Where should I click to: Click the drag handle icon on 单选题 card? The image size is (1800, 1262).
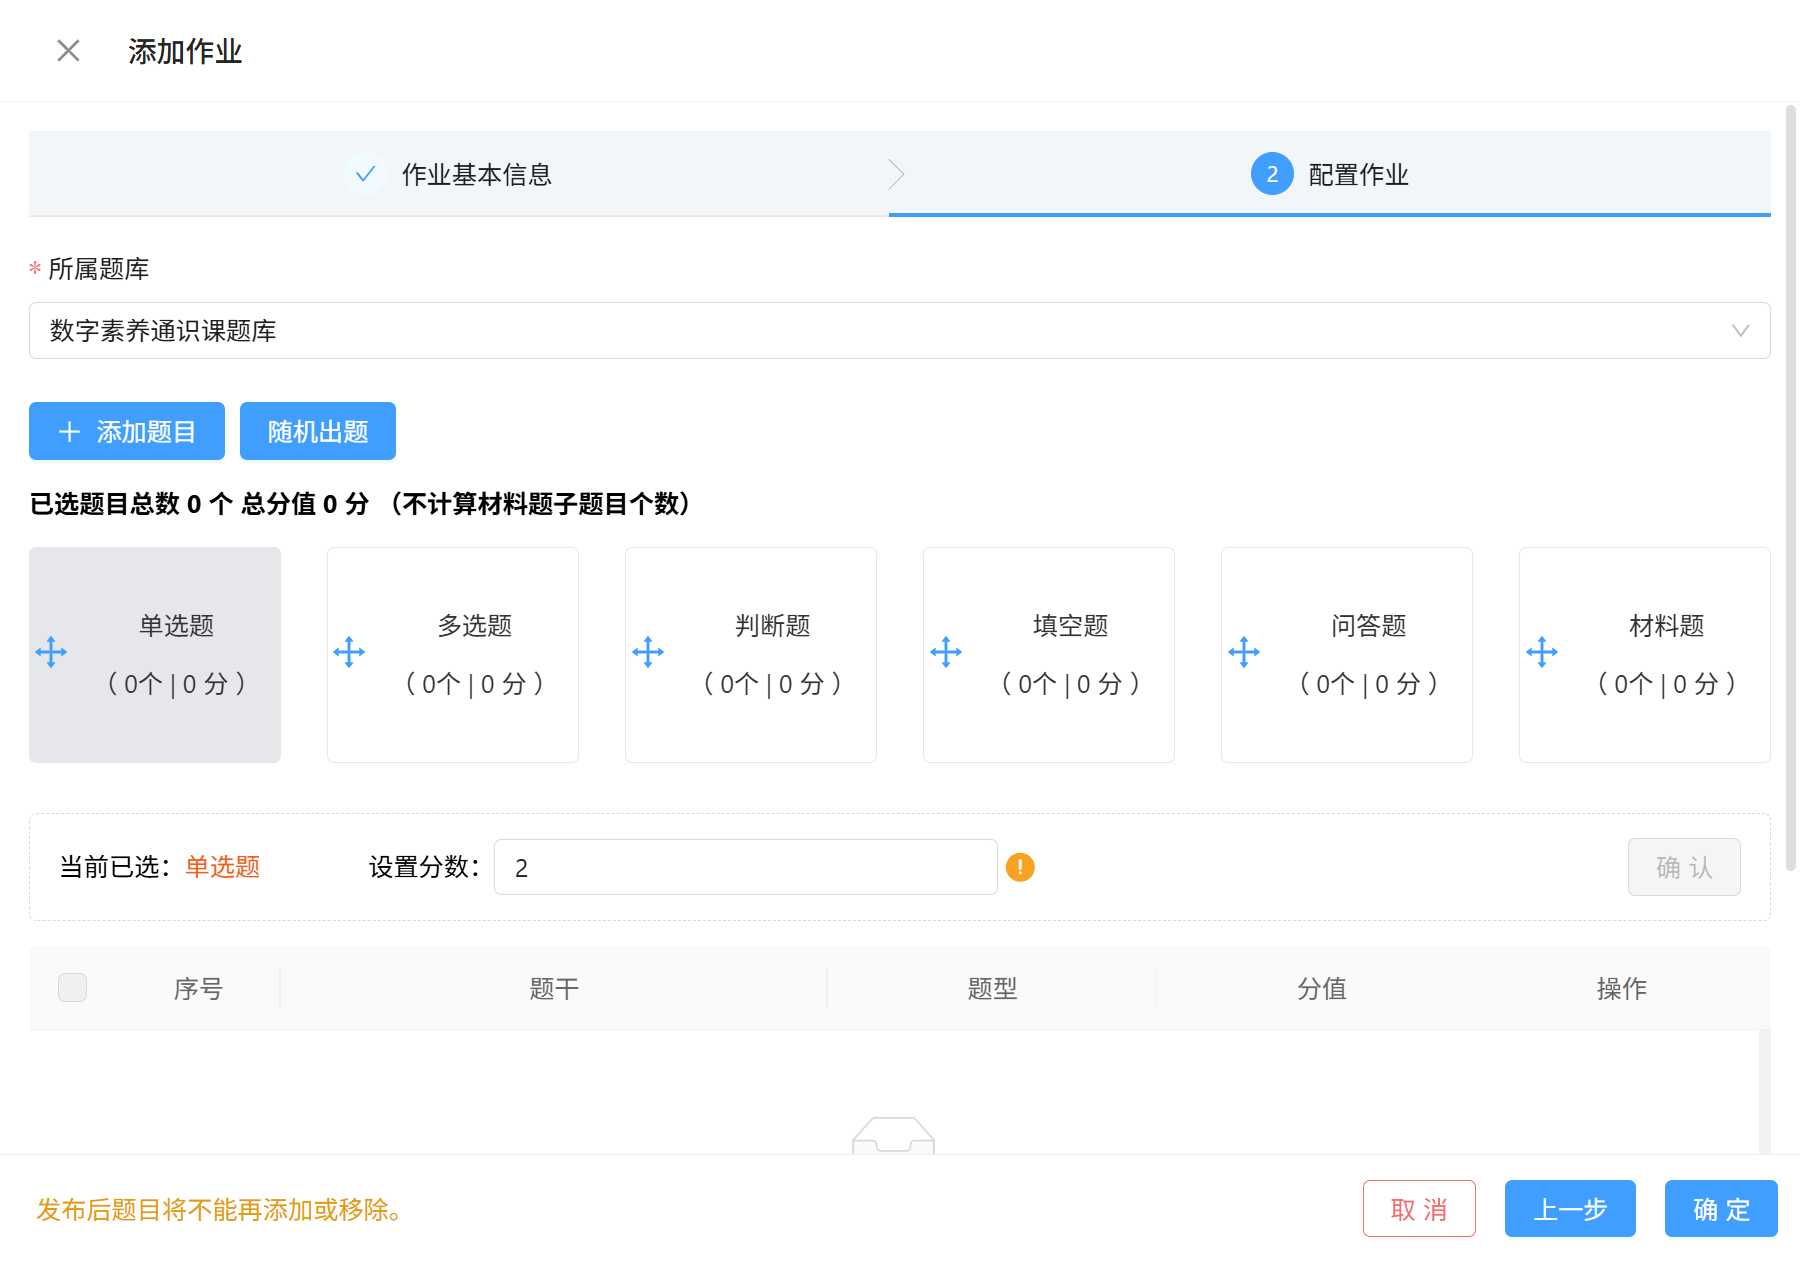coord(51,653)
